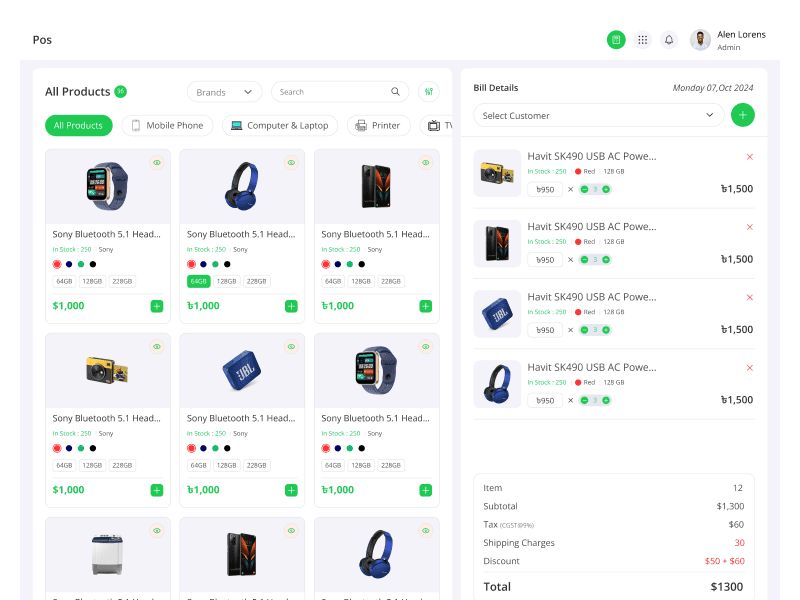The image size is (800, 600).
Task: Open the Select Customer dropdown
Action: coord(598,115)
